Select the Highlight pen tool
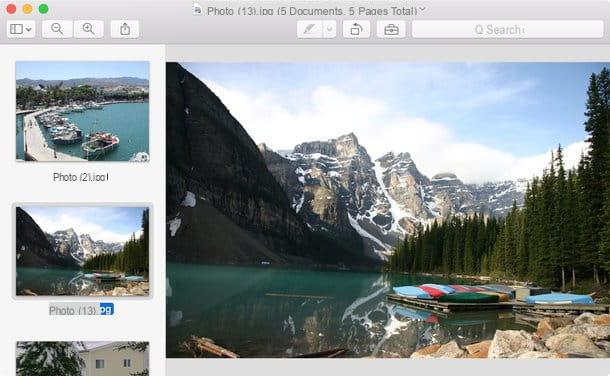 coord(310,30)
